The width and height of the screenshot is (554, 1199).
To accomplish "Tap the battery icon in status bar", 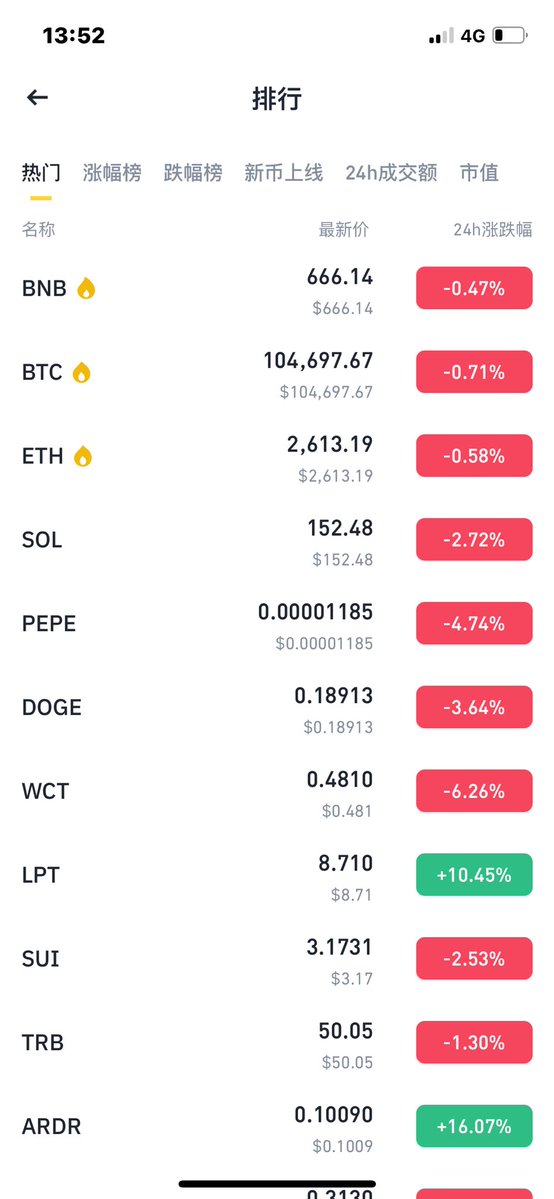I will (x=510, y=35).
